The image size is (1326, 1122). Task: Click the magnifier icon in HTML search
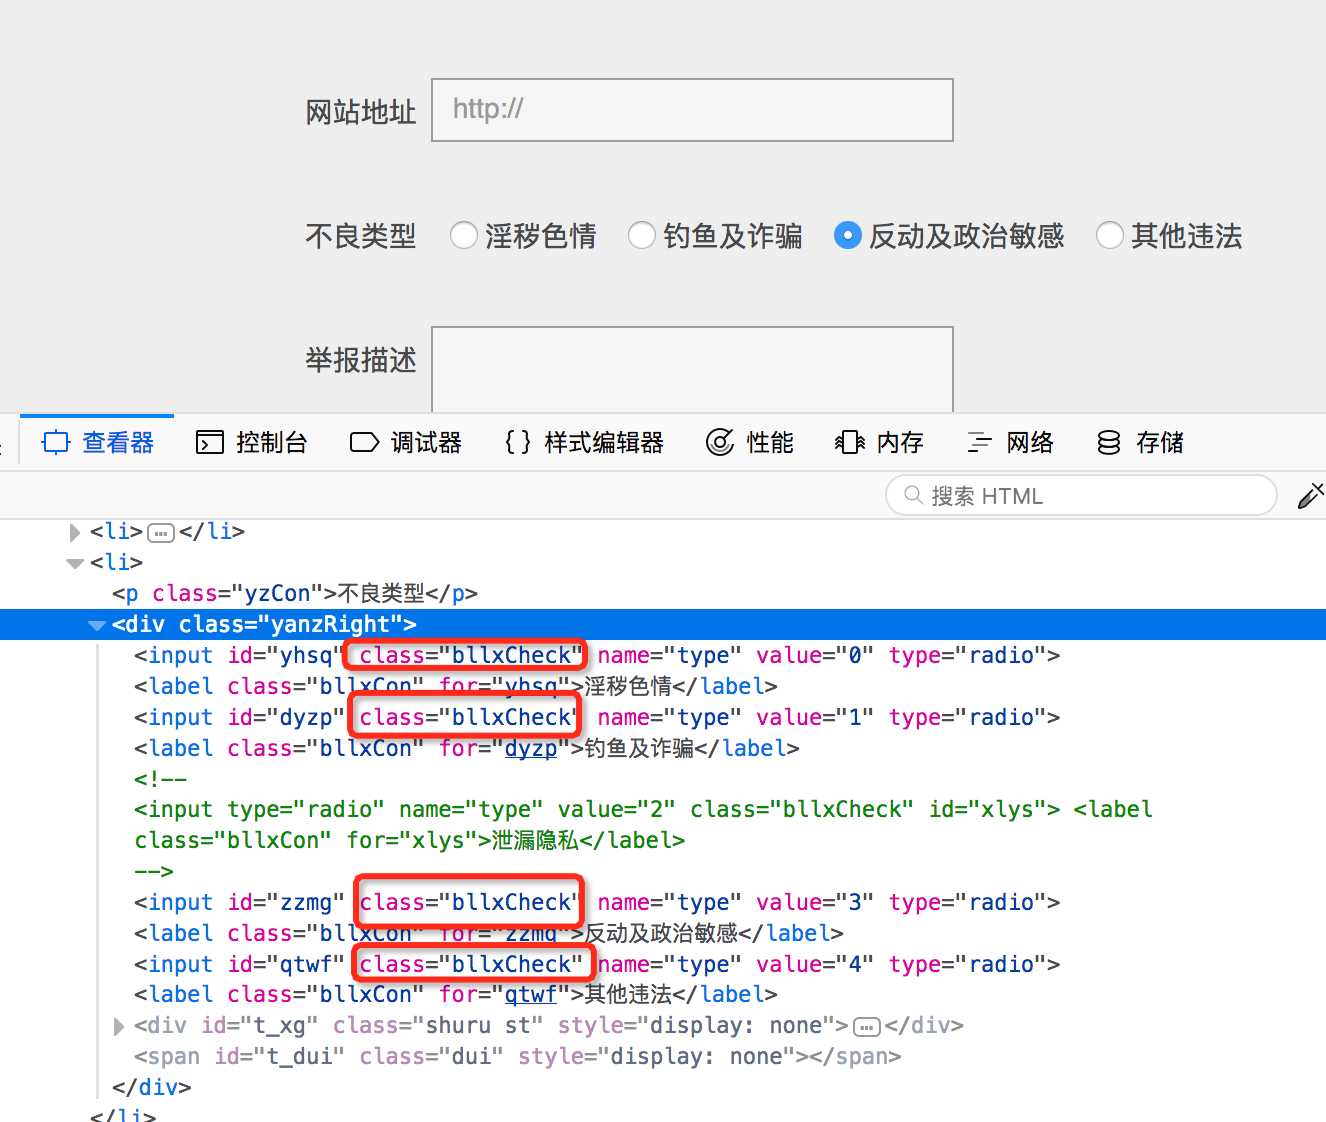click(913, 495)
